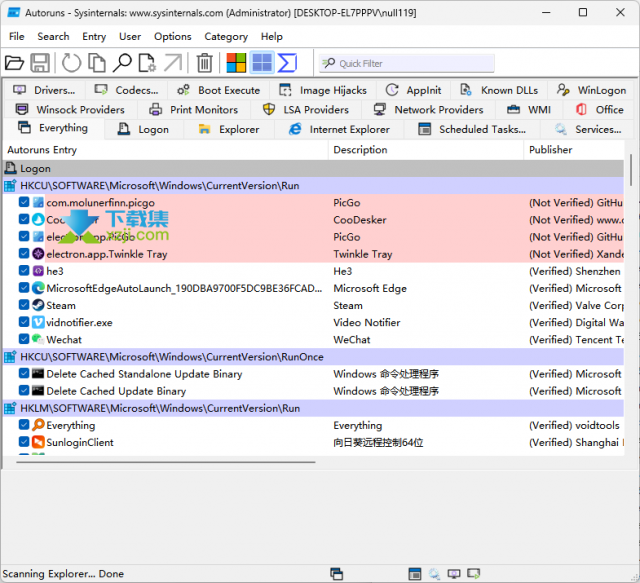Uncheck Delete Cached Update Binary checkbox

point(24,391)
